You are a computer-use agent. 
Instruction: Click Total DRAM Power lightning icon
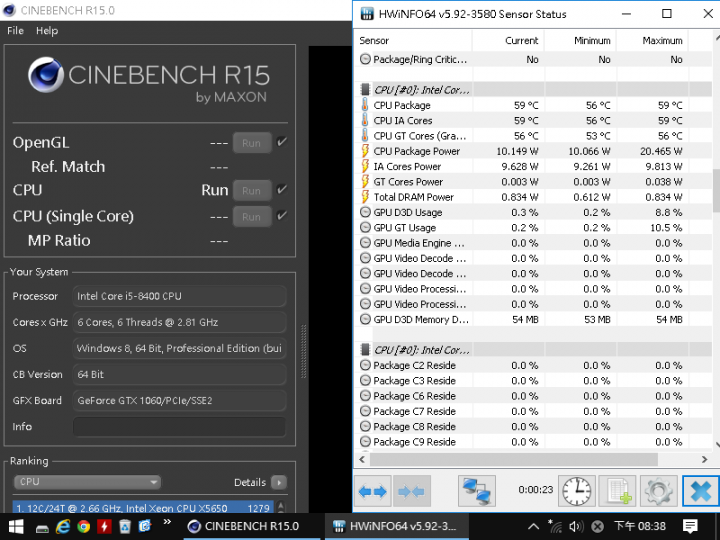pyautogui.click(x=365, y=197)
